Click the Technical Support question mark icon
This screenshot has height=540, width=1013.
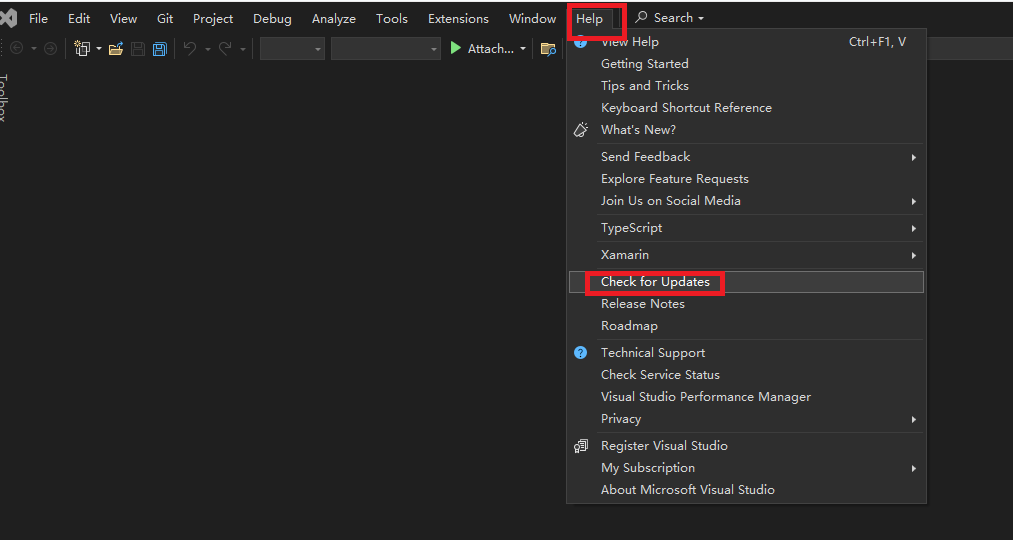[581, 353]
